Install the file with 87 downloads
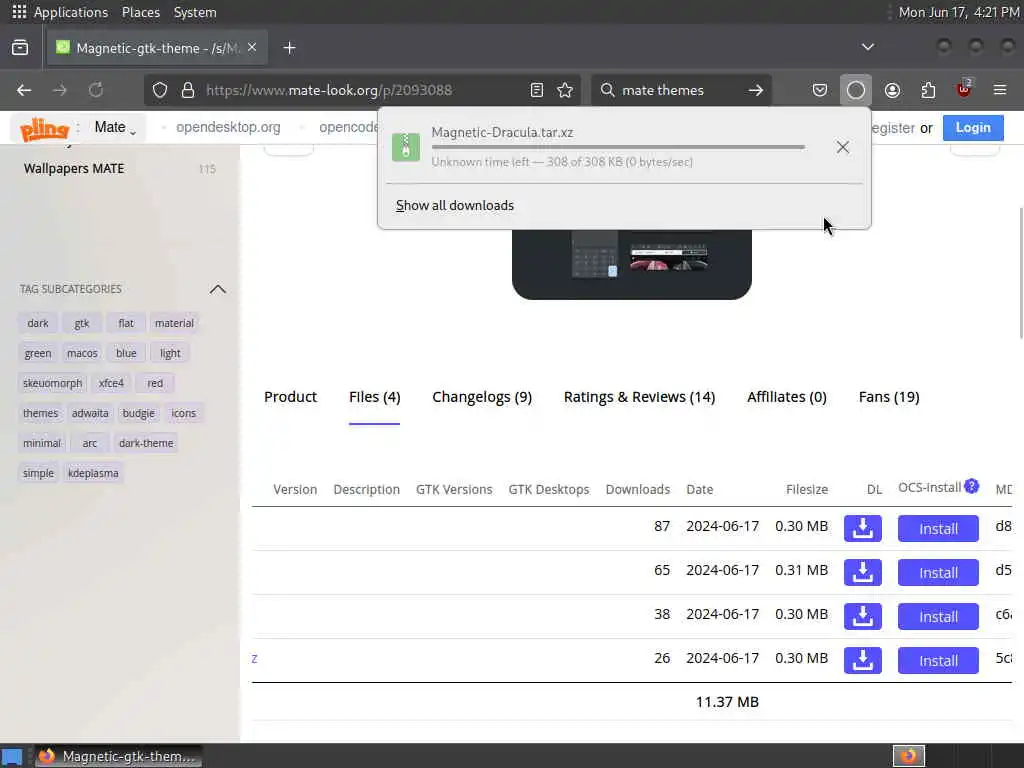1024x768 pixels. pyautogui.click(x=938, y=528)
